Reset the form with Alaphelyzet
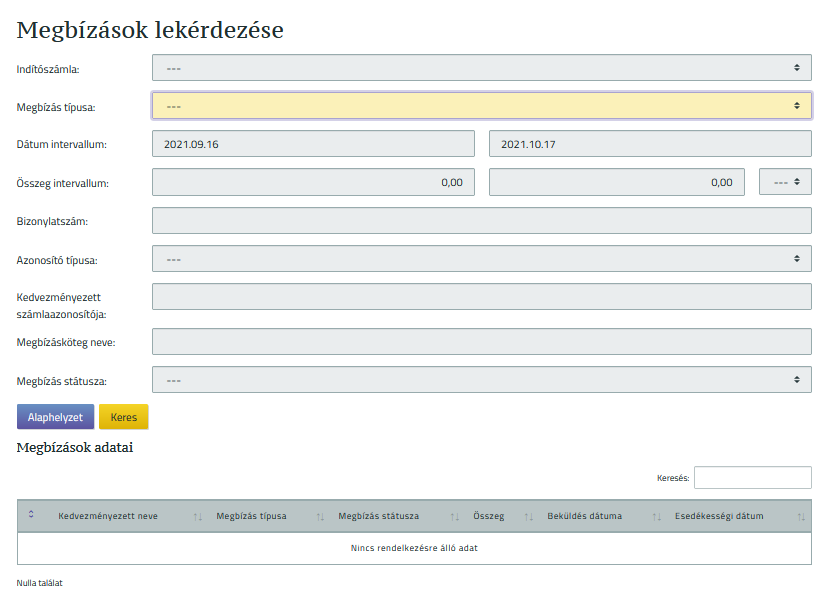The image size is (826, 610). tap(55, 417)
